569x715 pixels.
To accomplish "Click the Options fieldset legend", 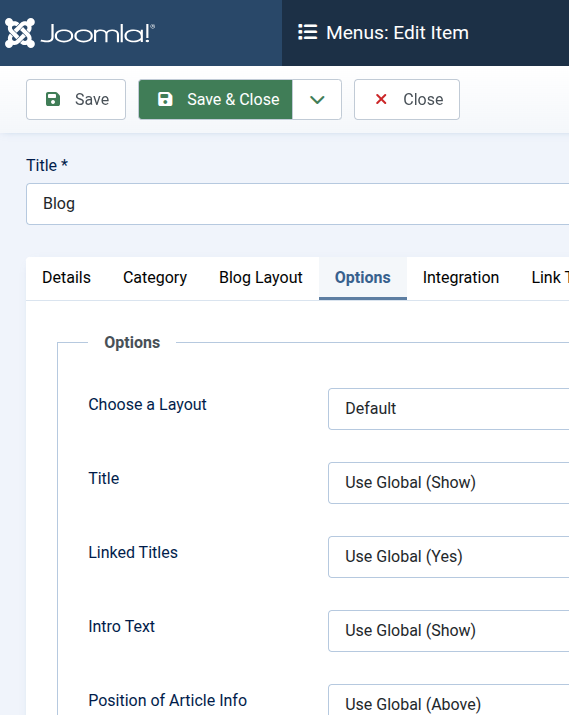I will 132,342.
